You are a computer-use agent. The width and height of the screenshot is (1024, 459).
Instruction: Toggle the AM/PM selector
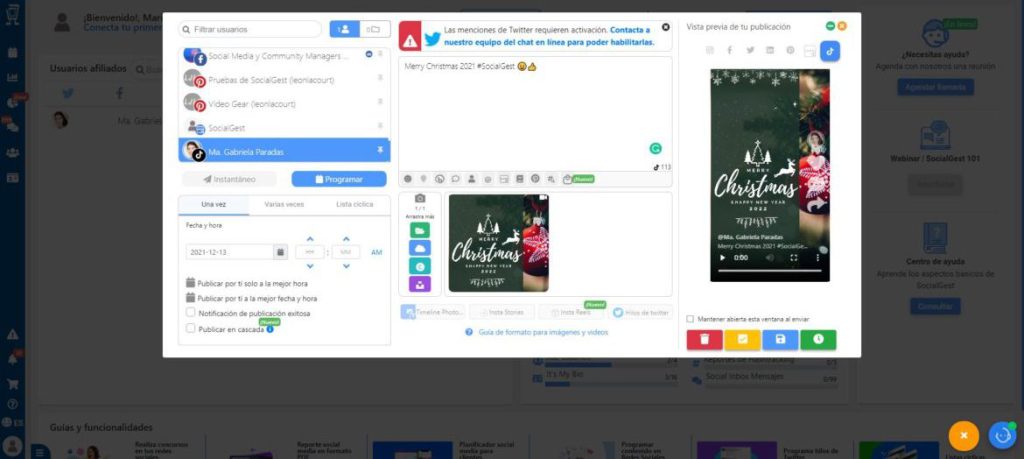[x=377, y=252]
